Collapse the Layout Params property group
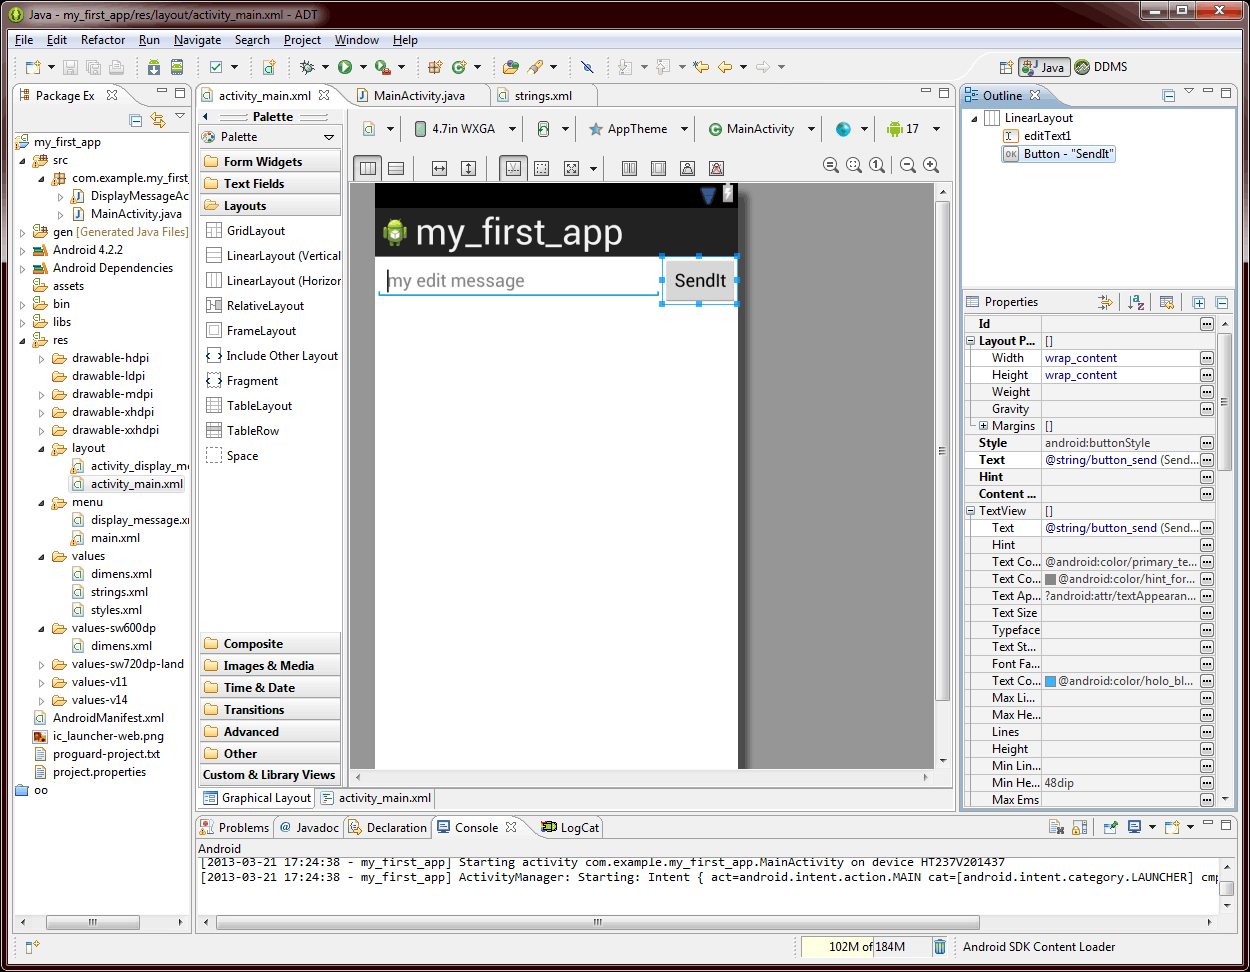Image resolution: width=1250 pixels, height=972 pixels. (971, 341)
